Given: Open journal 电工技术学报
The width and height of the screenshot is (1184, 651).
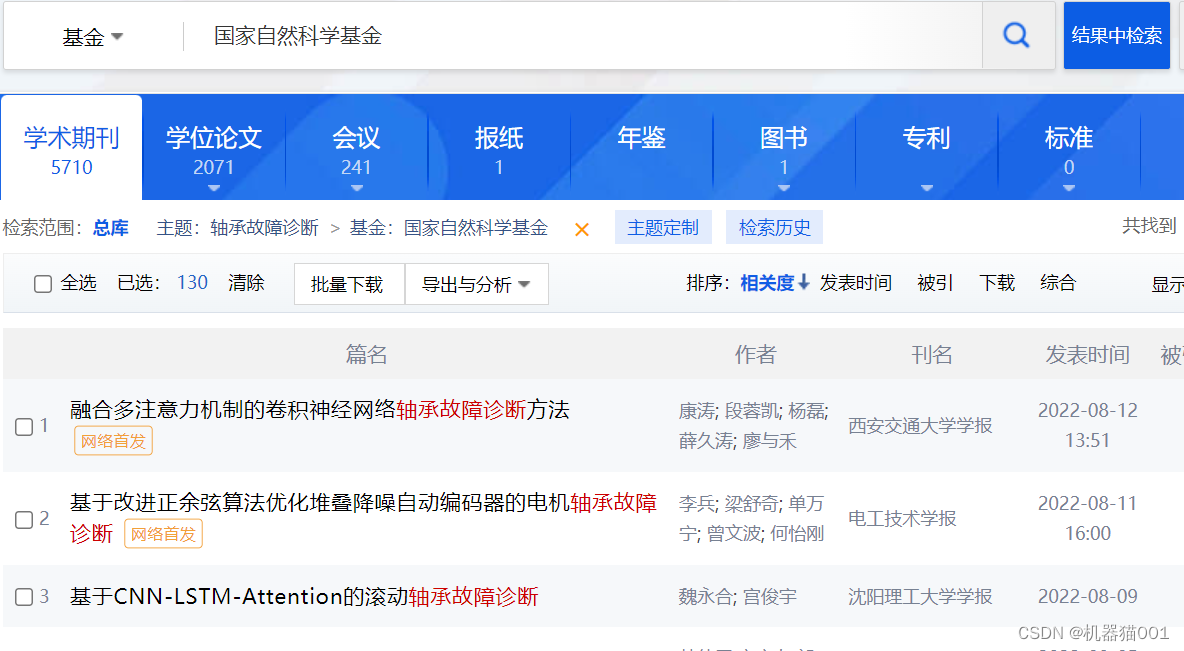Looking at the screenshot, I should 902,519.
